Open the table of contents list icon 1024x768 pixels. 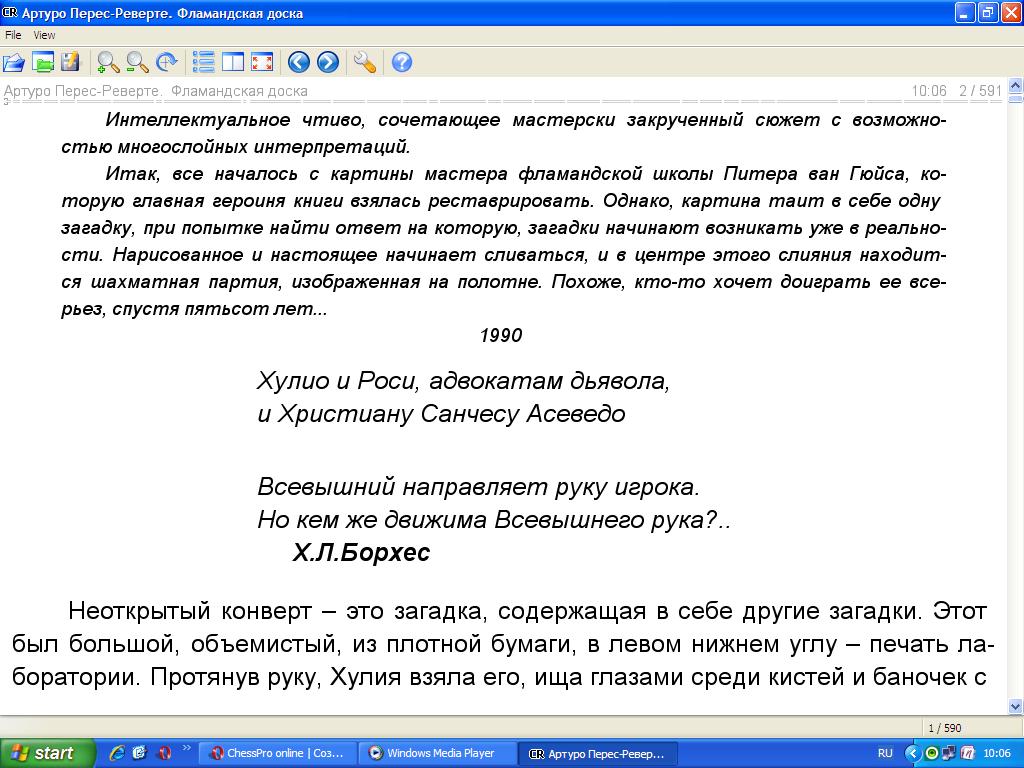click(204, 63)
